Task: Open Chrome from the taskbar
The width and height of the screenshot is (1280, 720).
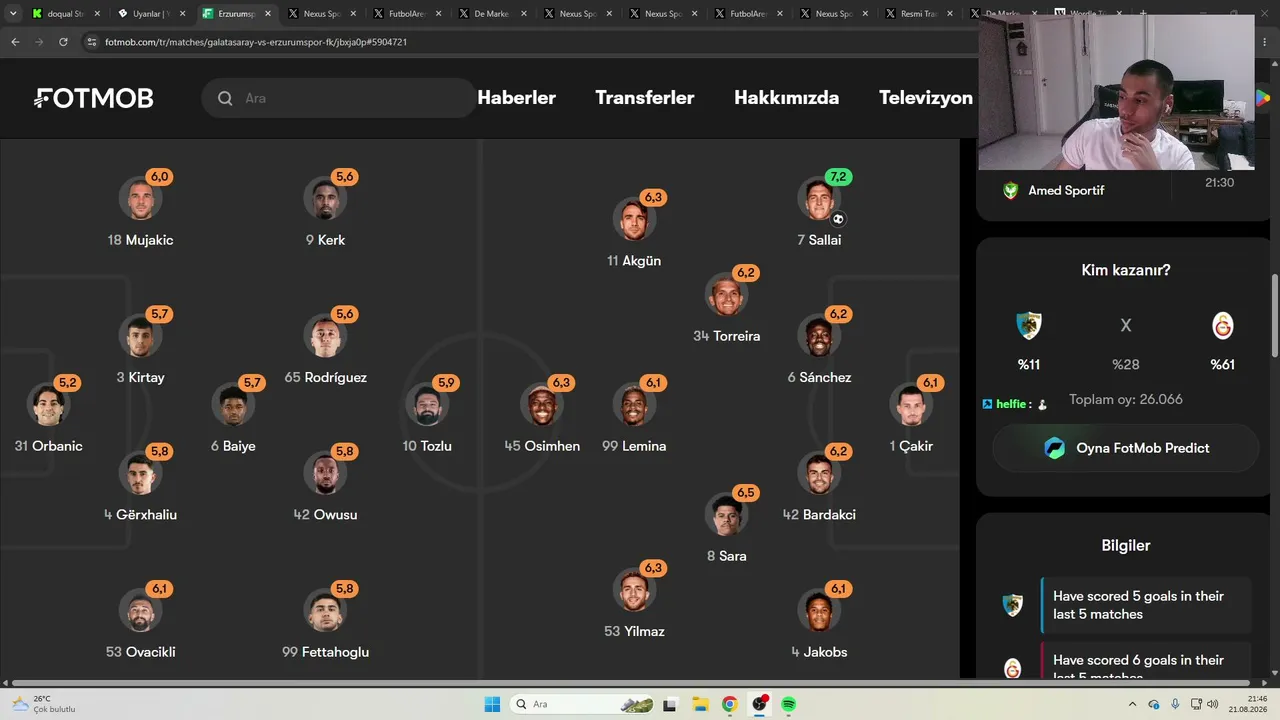Action: point(729,705)
